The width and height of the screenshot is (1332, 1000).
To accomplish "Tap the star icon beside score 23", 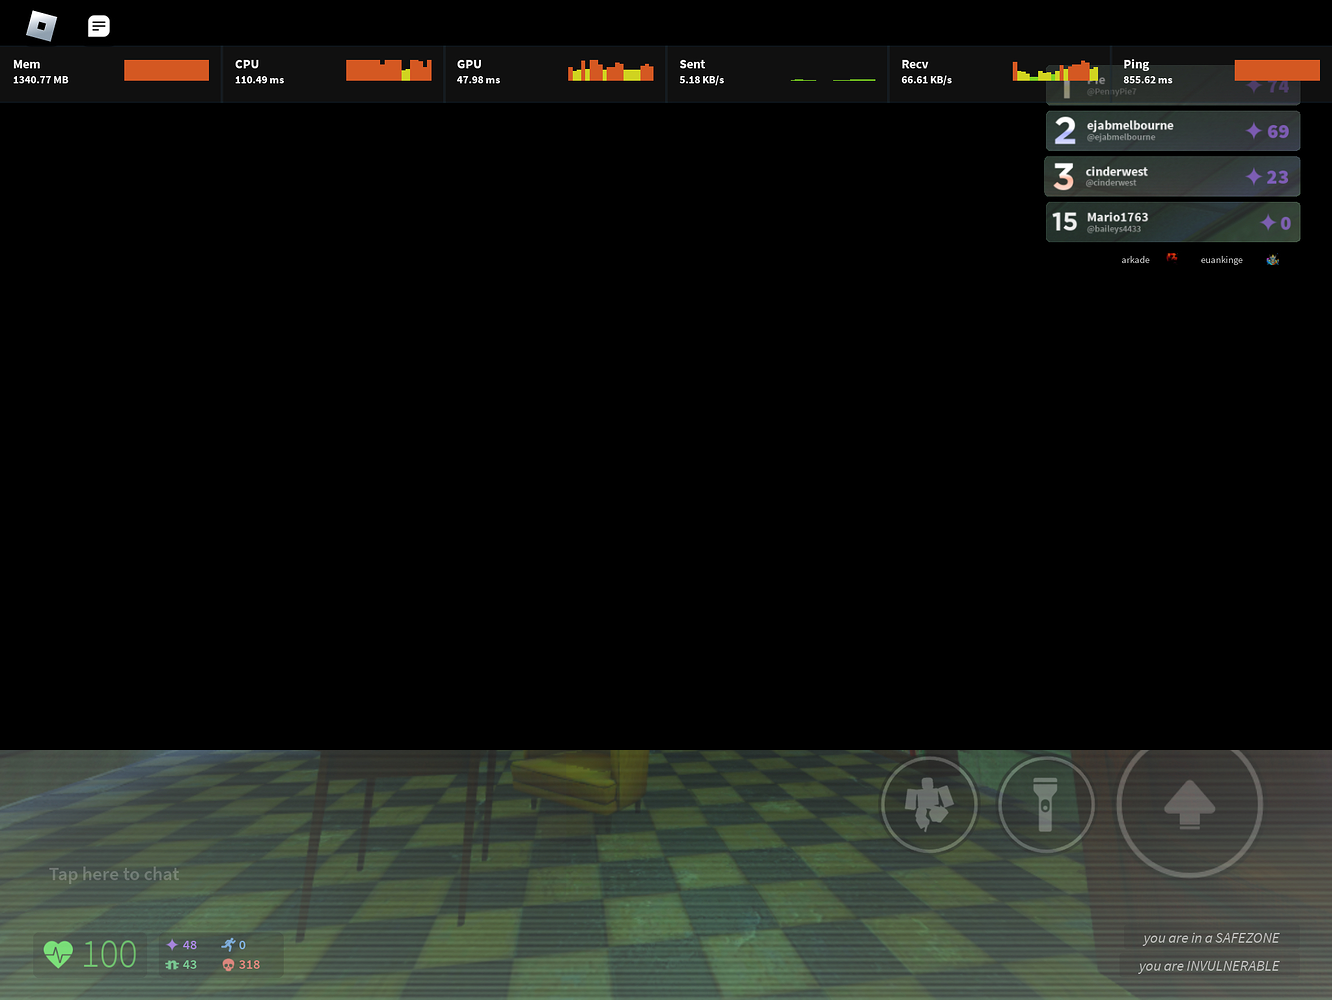I will [1253, 177].
